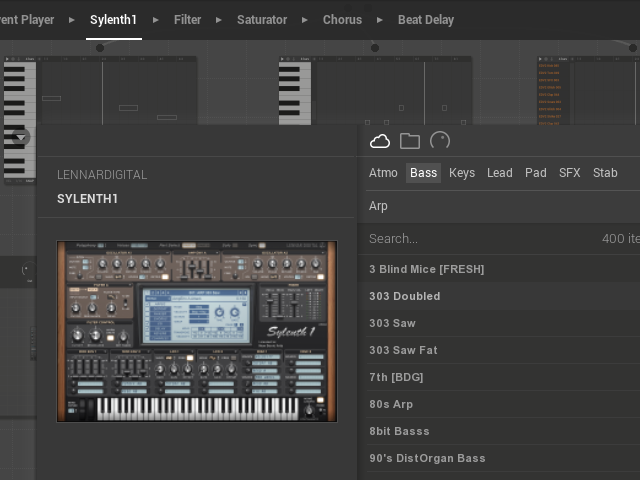The width and height of the screenshot is (640, 480).
Task: Switch to the Filter device tab
Action: (187, 20)
